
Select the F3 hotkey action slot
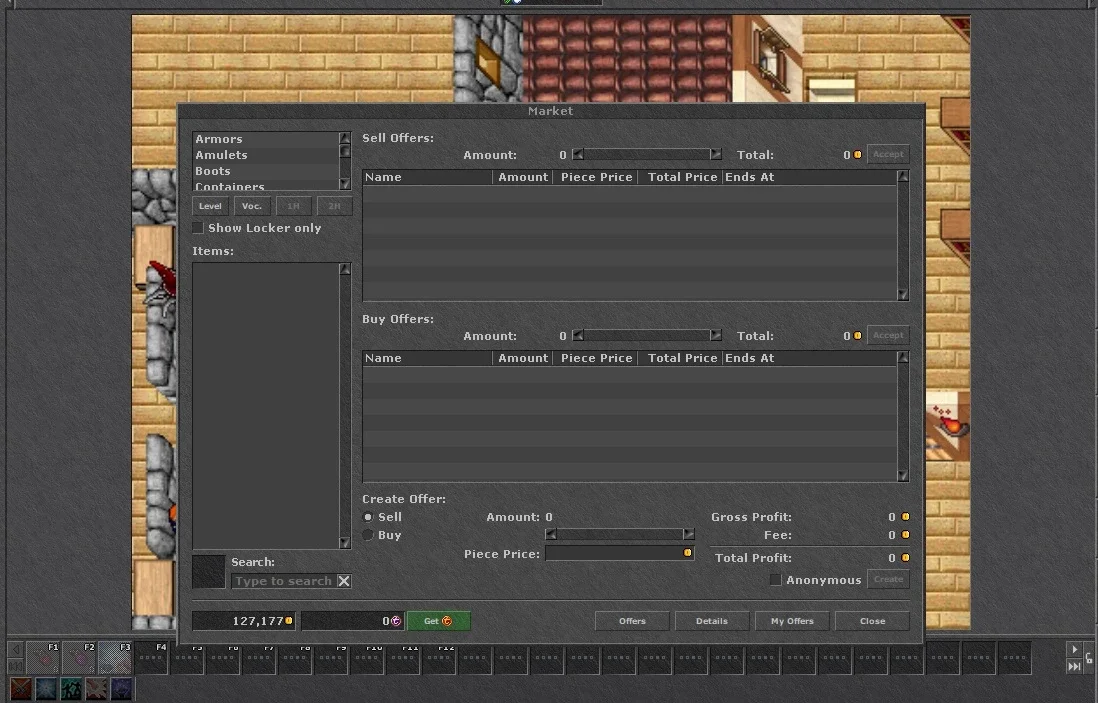coord(115,658)
